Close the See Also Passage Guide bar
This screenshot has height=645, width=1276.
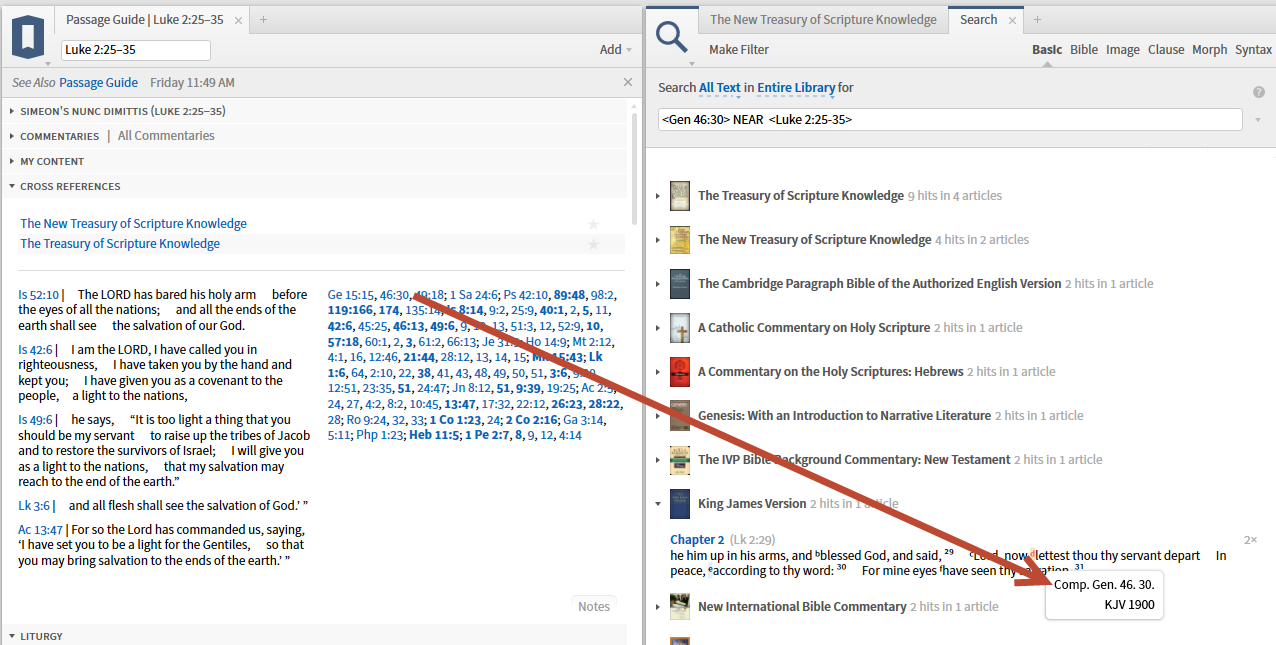628,82
